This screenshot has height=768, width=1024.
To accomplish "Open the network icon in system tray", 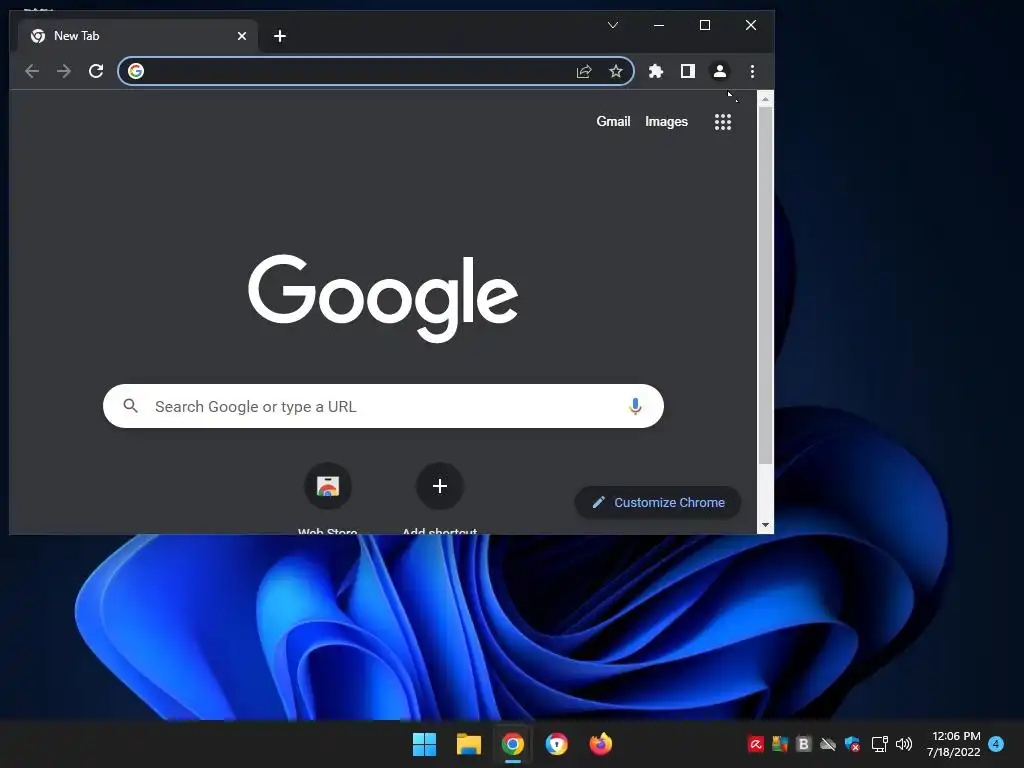I will pyautogui.click(x=880, y=744).
